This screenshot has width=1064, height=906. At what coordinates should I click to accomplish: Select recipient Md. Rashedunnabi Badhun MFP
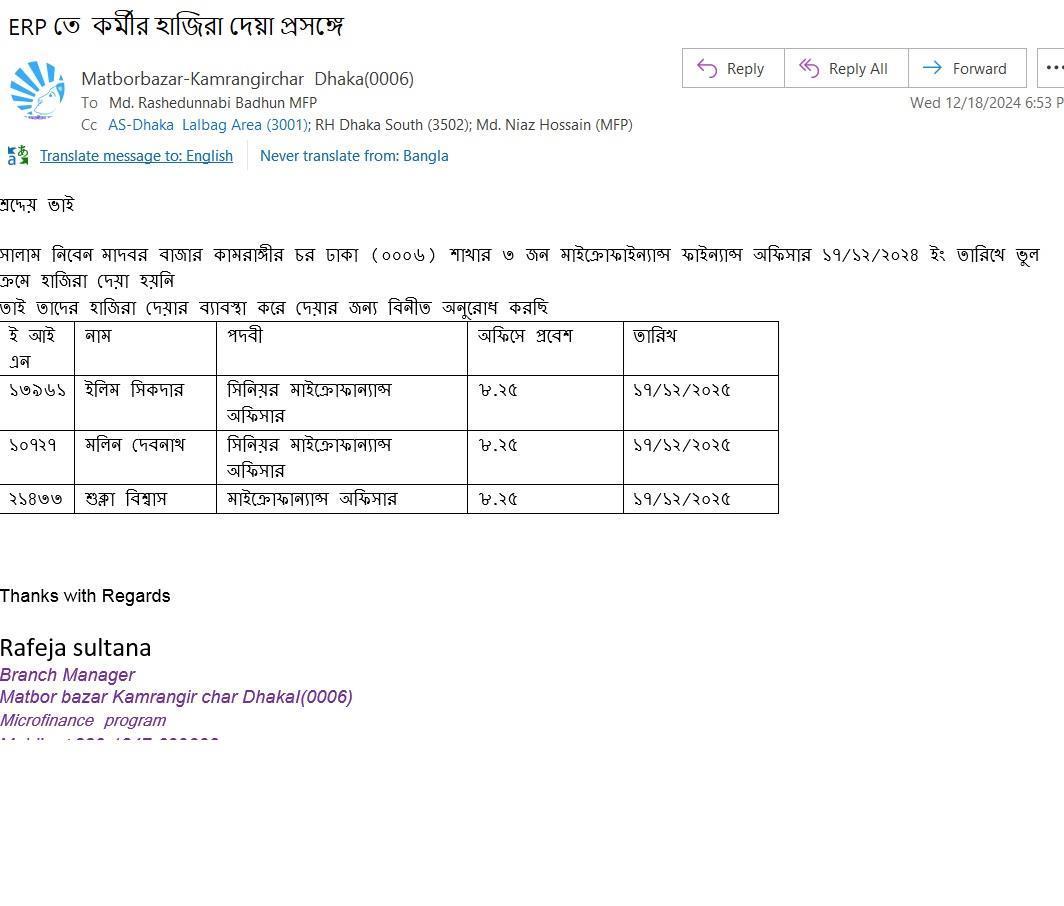(x=213, y=102)
